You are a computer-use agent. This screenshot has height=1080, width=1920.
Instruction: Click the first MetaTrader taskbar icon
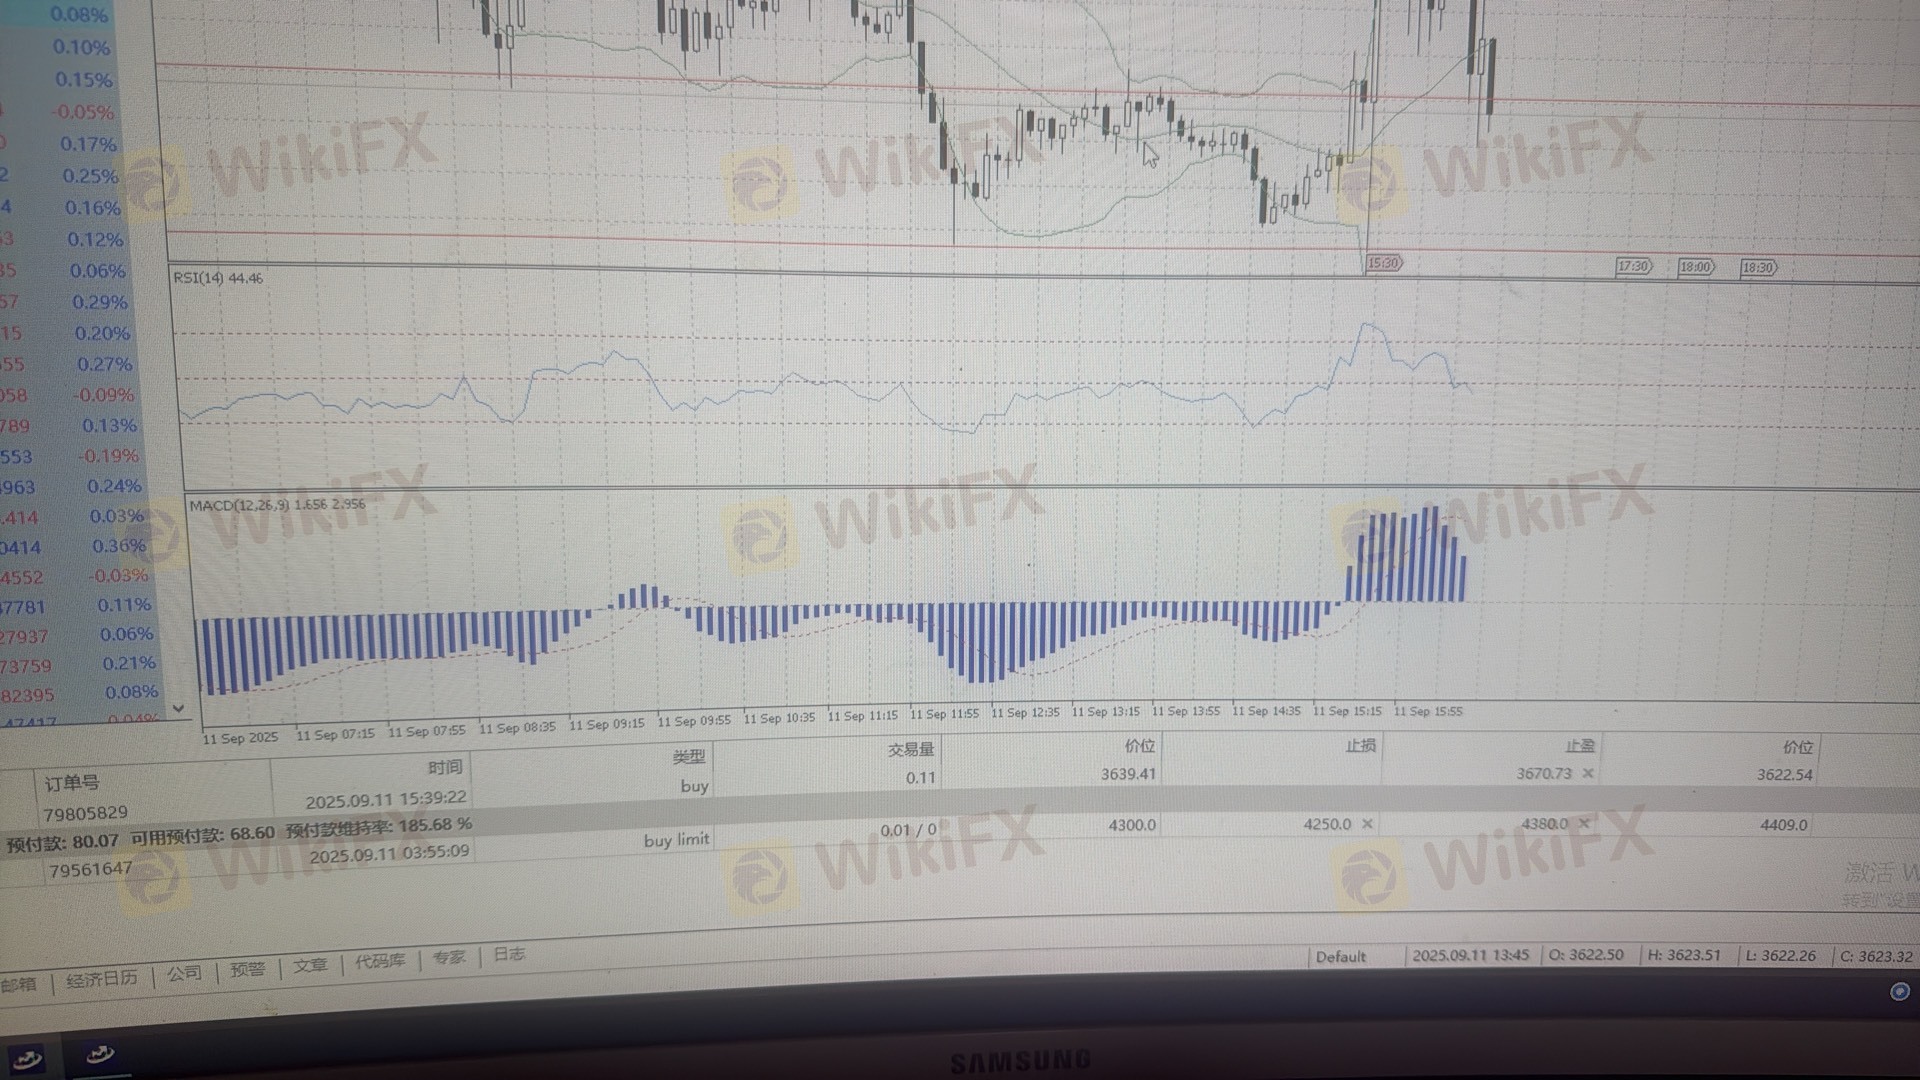27,1058
